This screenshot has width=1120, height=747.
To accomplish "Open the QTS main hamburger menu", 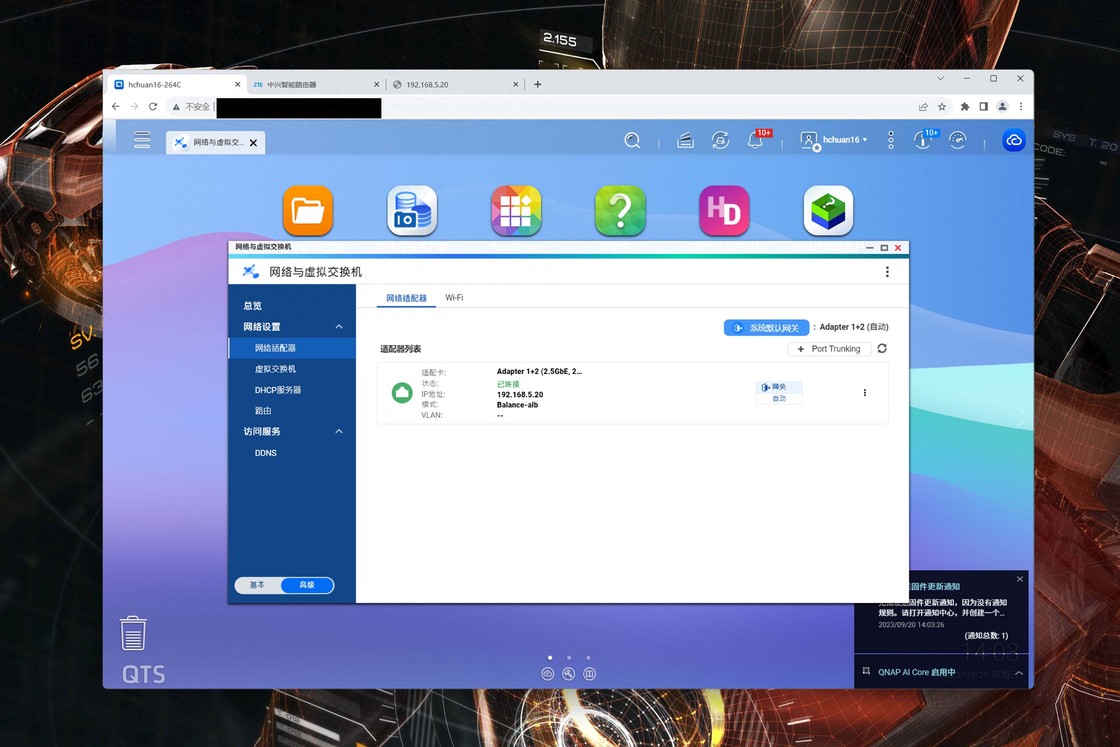I will [142, 140].
